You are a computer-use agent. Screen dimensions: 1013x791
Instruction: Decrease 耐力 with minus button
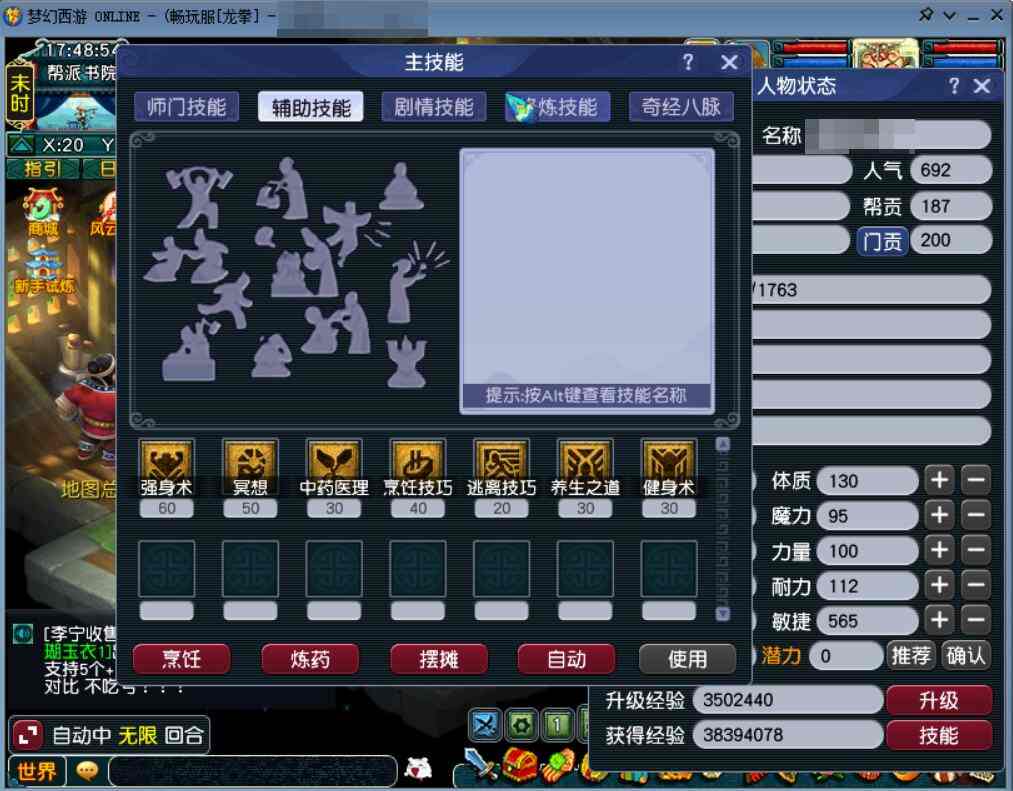click(976, 585)
